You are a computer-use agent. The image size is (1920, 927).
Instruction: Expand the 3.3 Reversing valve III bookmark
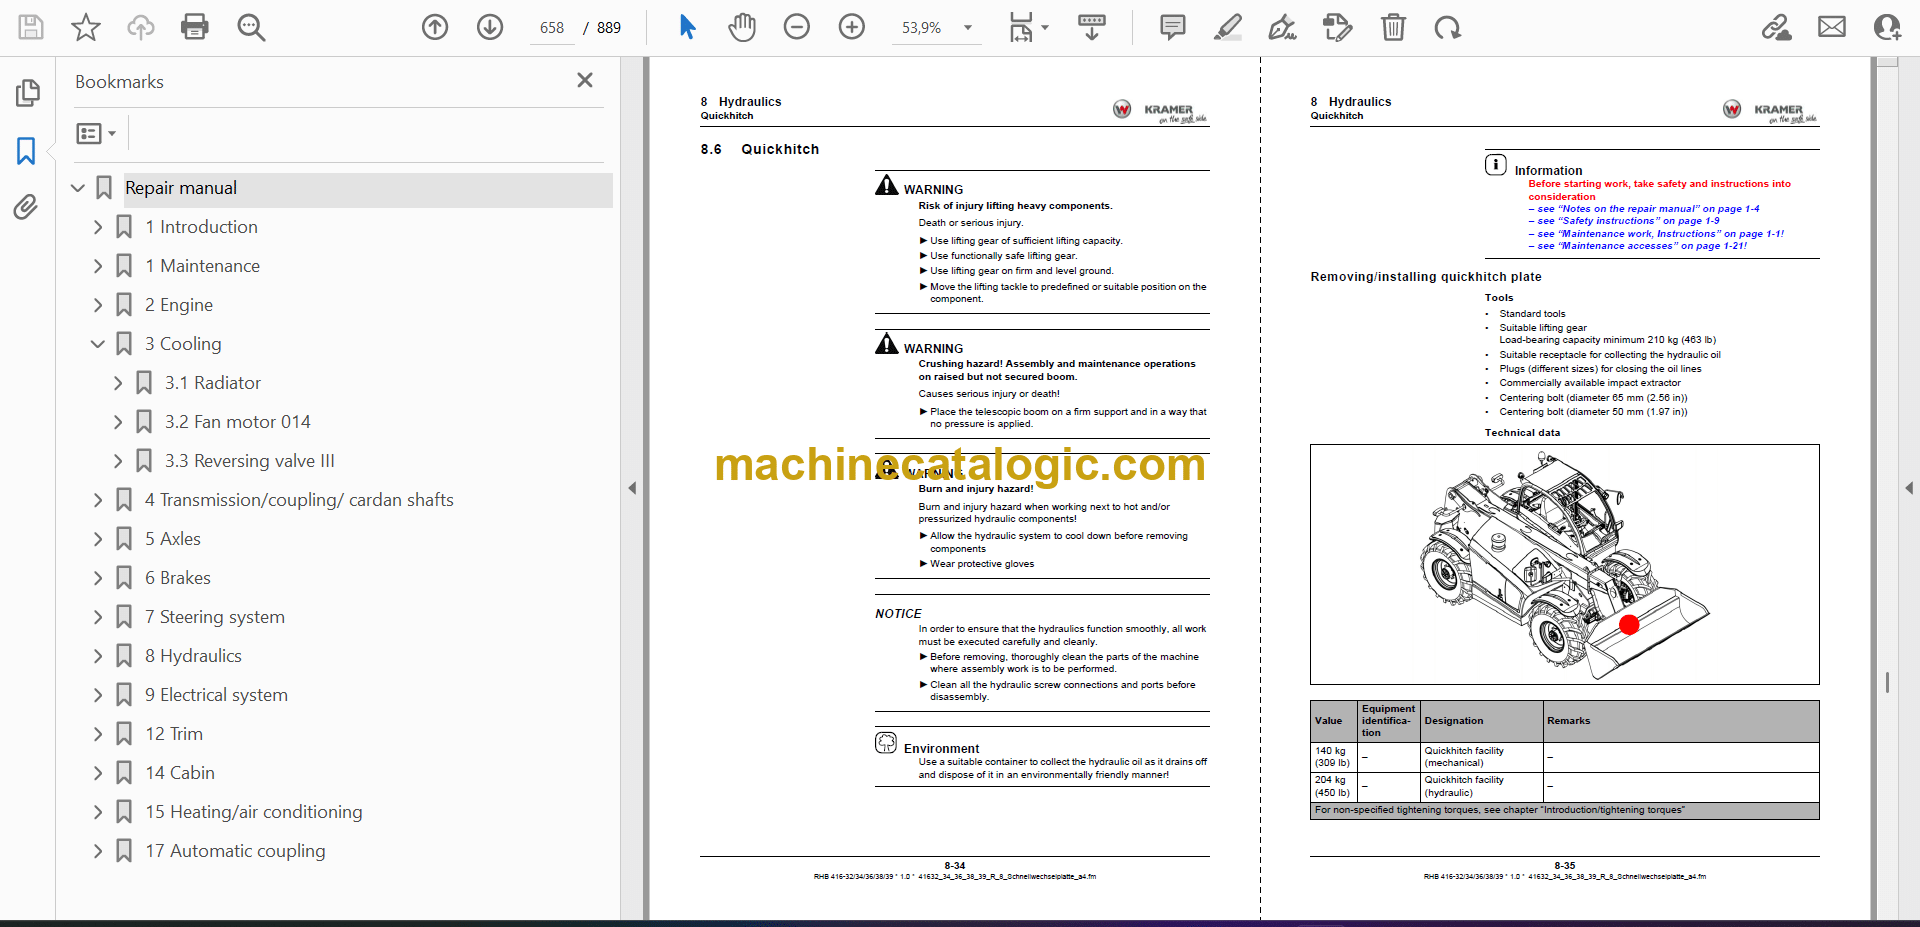(x=118, y=461)
